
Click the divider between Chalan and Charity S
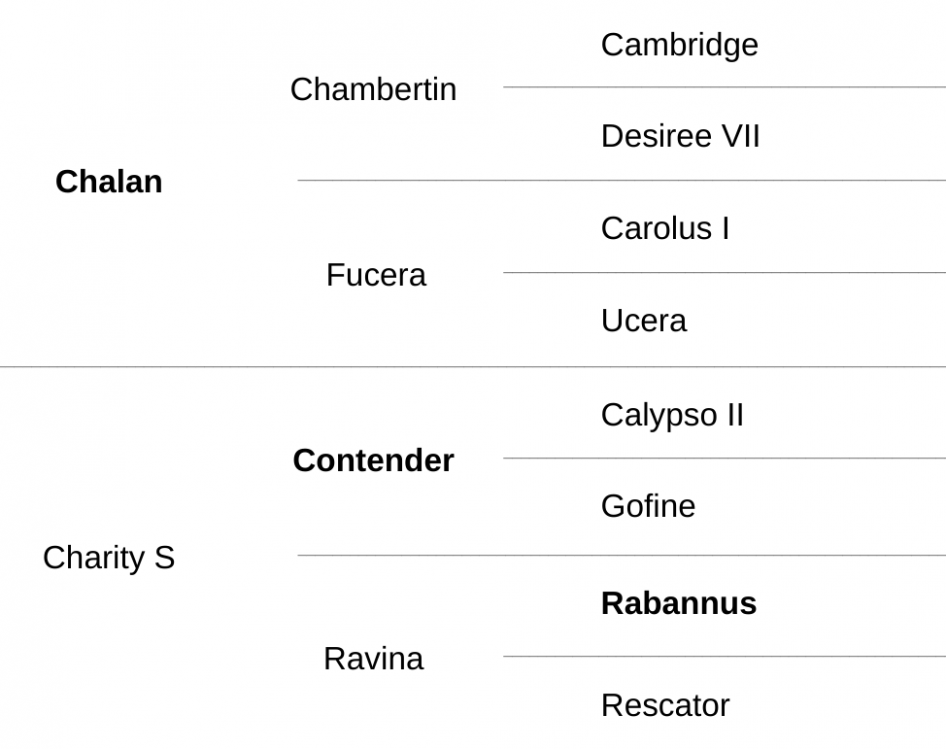click(473, 366)
